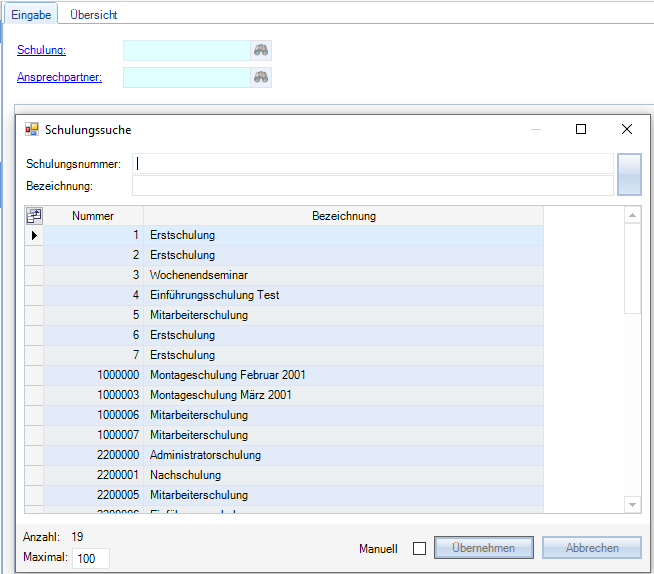
Task: Maximize the Schulungssuche dialog window
Action: (x=581, y=129)
